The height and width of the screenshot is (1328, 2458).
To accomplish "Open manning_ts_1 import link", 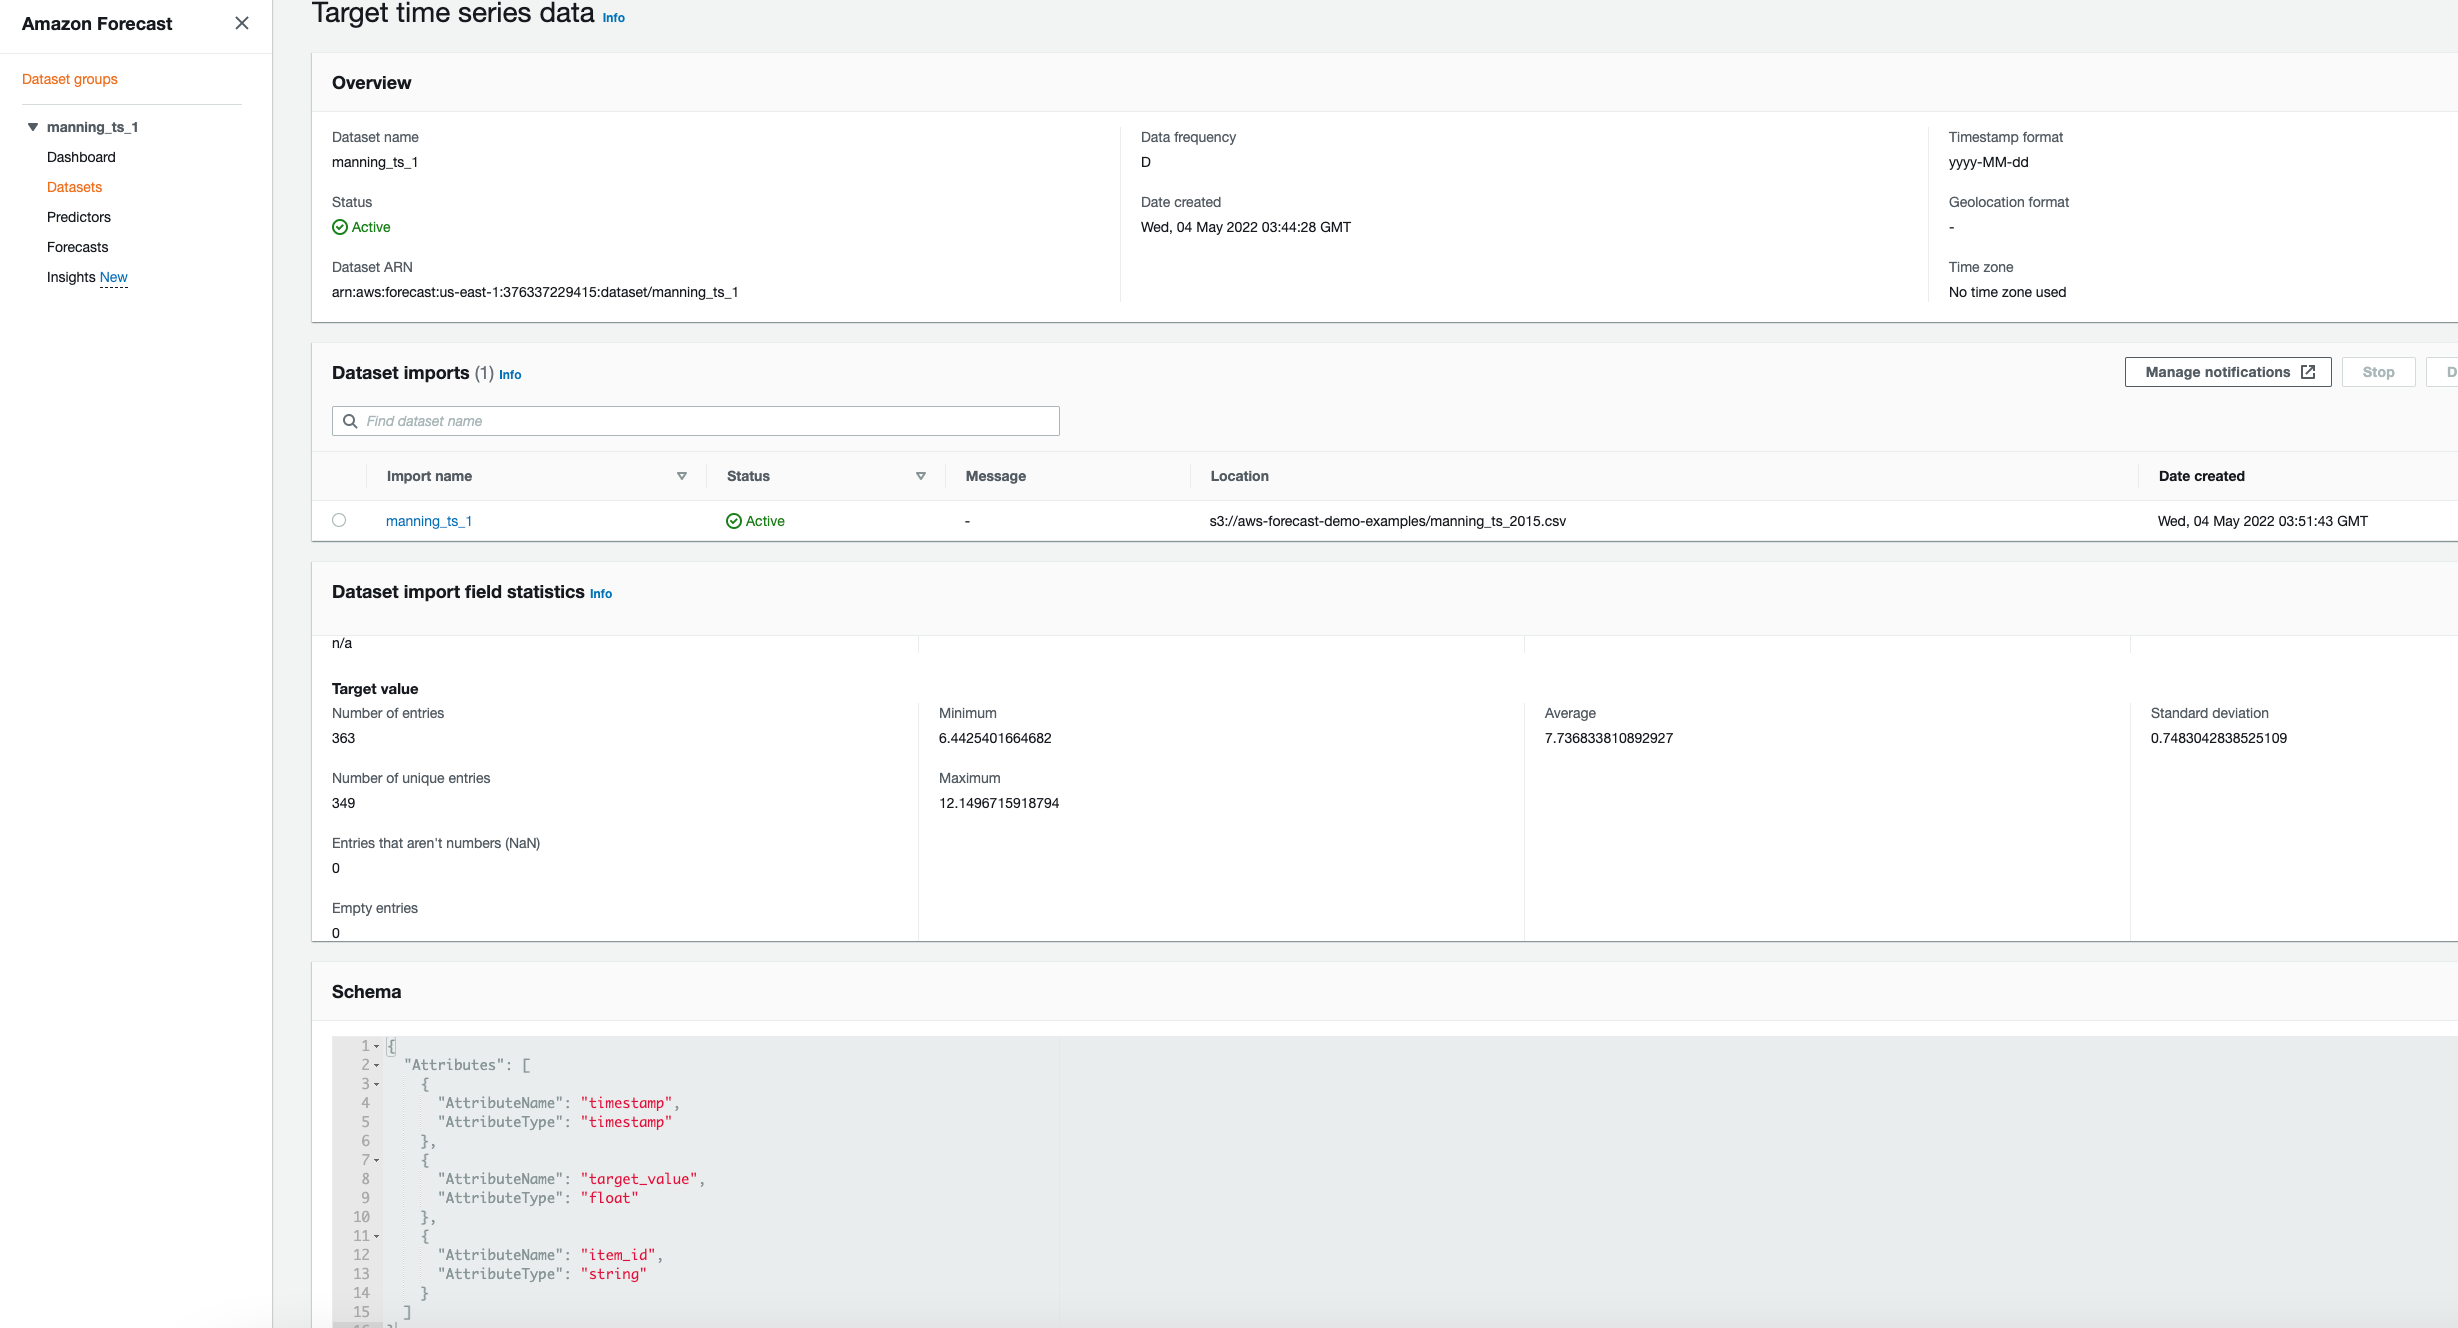I will tap(428, 521).
